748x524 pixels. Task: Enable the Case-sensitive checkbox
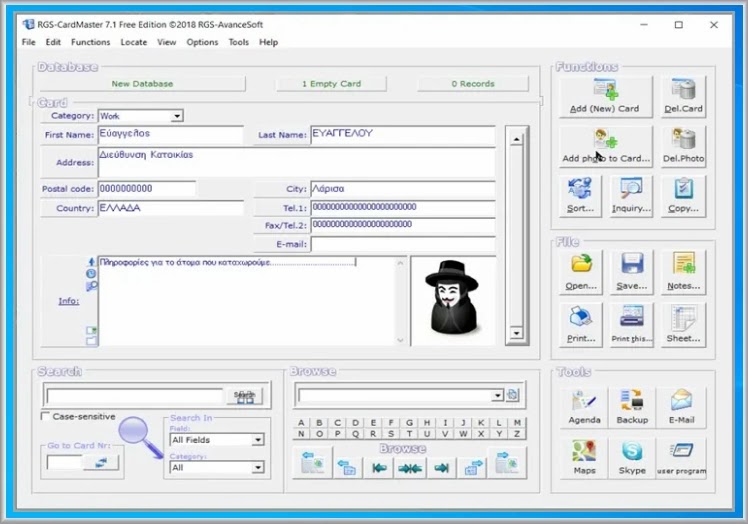click(45, 416)
